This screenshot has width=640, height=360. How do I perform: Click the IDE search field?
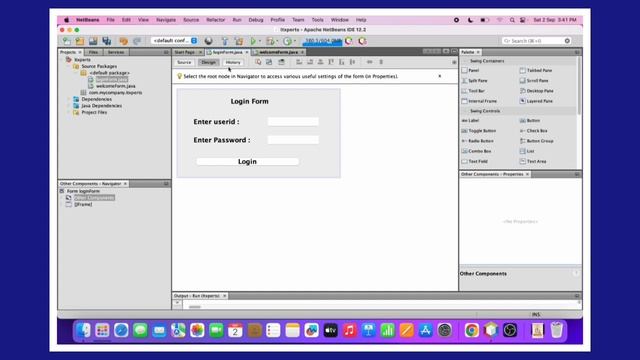click(536, 41)
